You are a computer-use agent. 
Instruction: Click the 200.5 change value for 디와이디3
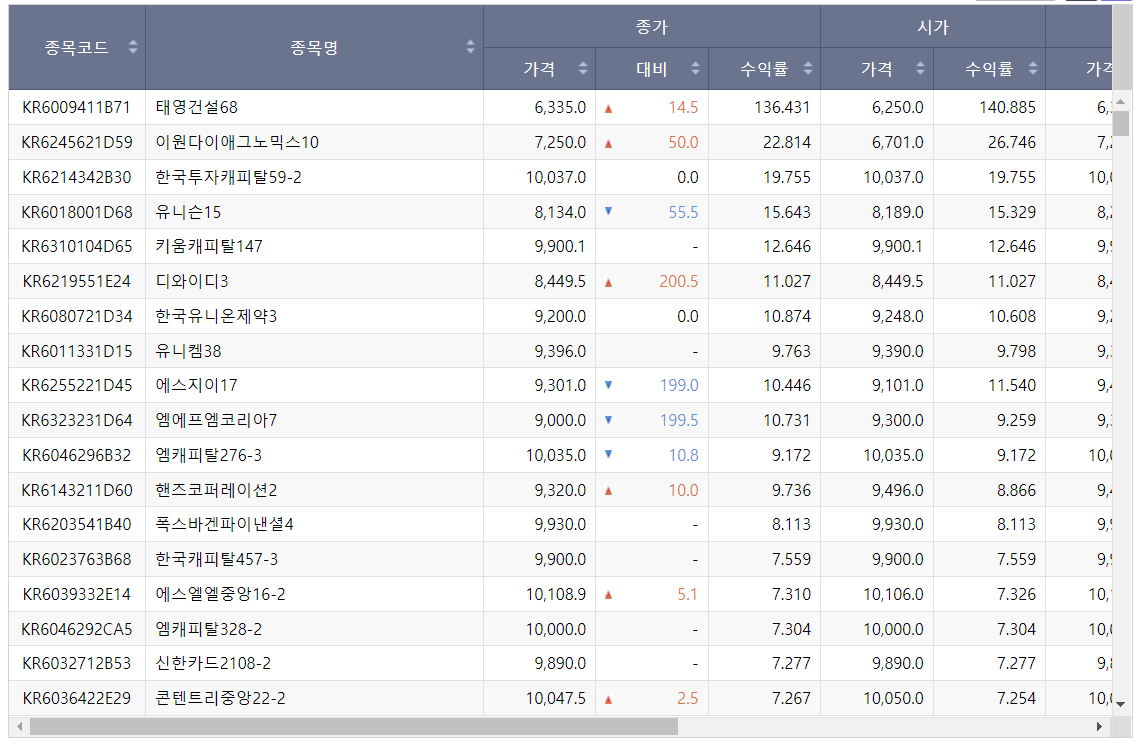(679, 281)
